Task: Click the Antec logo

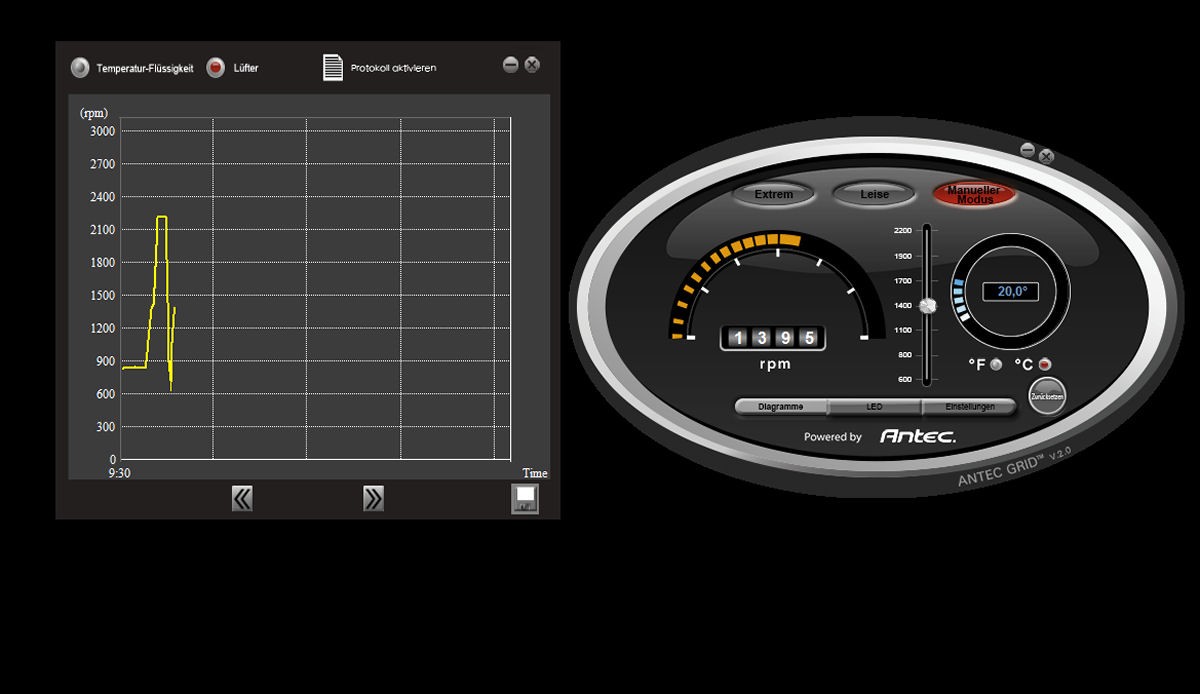Action: [917, 436]
